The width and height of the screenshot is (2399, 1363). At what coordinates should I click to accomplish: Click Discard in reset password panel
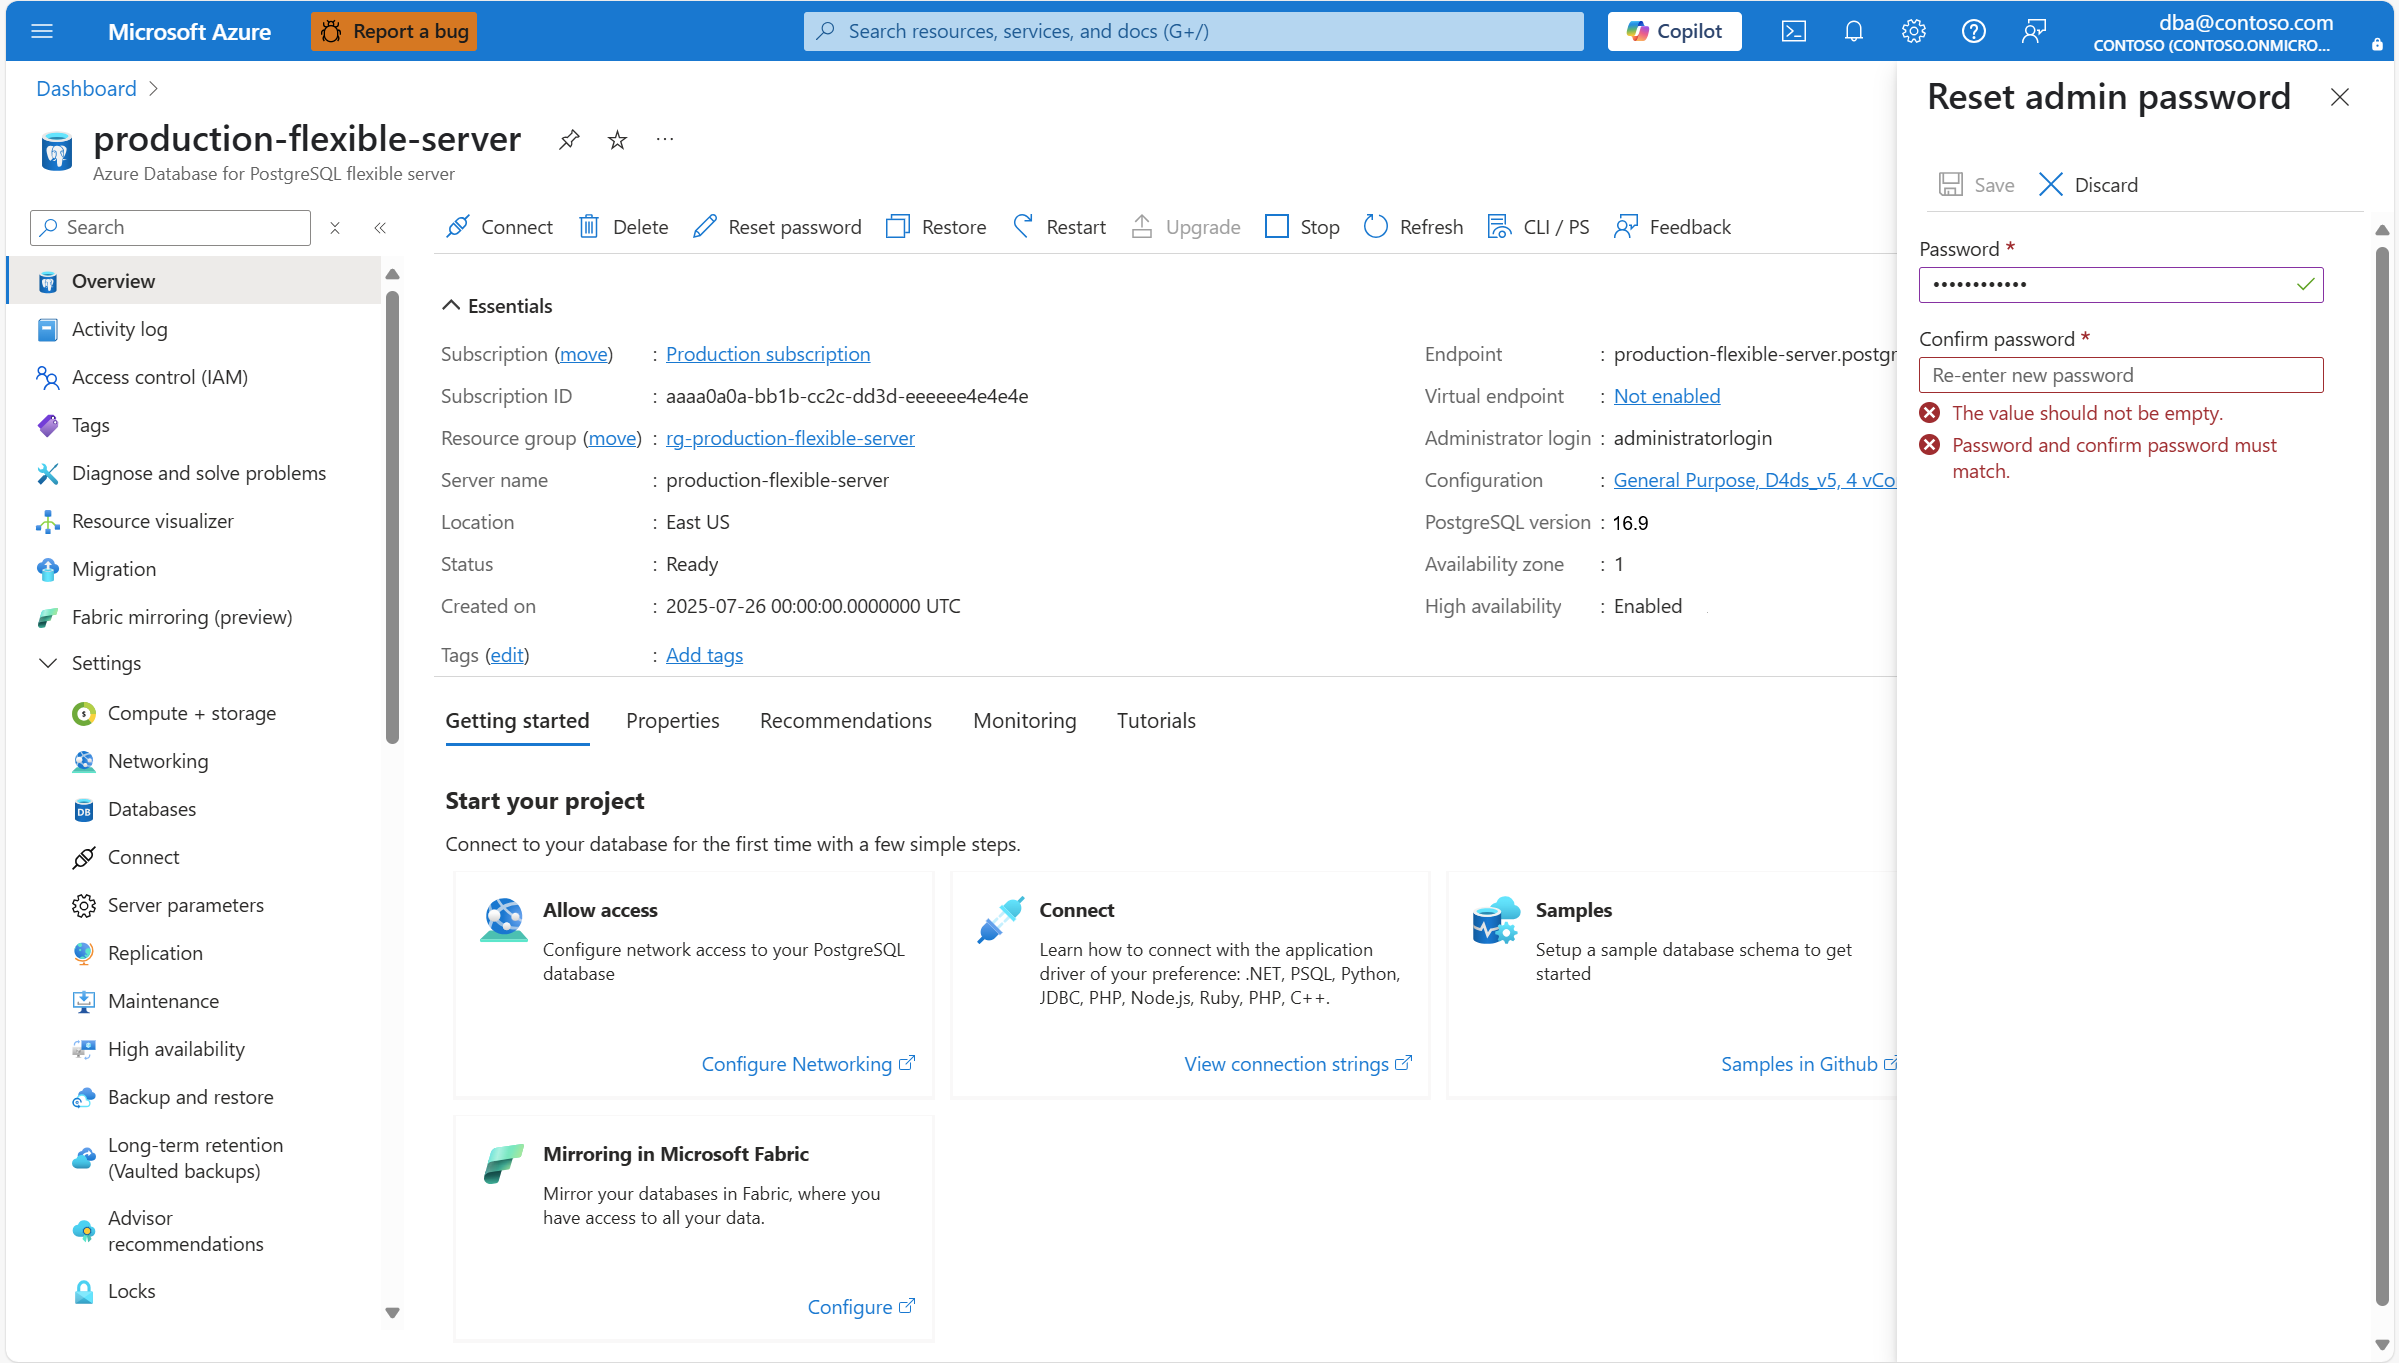point(2088,185)
